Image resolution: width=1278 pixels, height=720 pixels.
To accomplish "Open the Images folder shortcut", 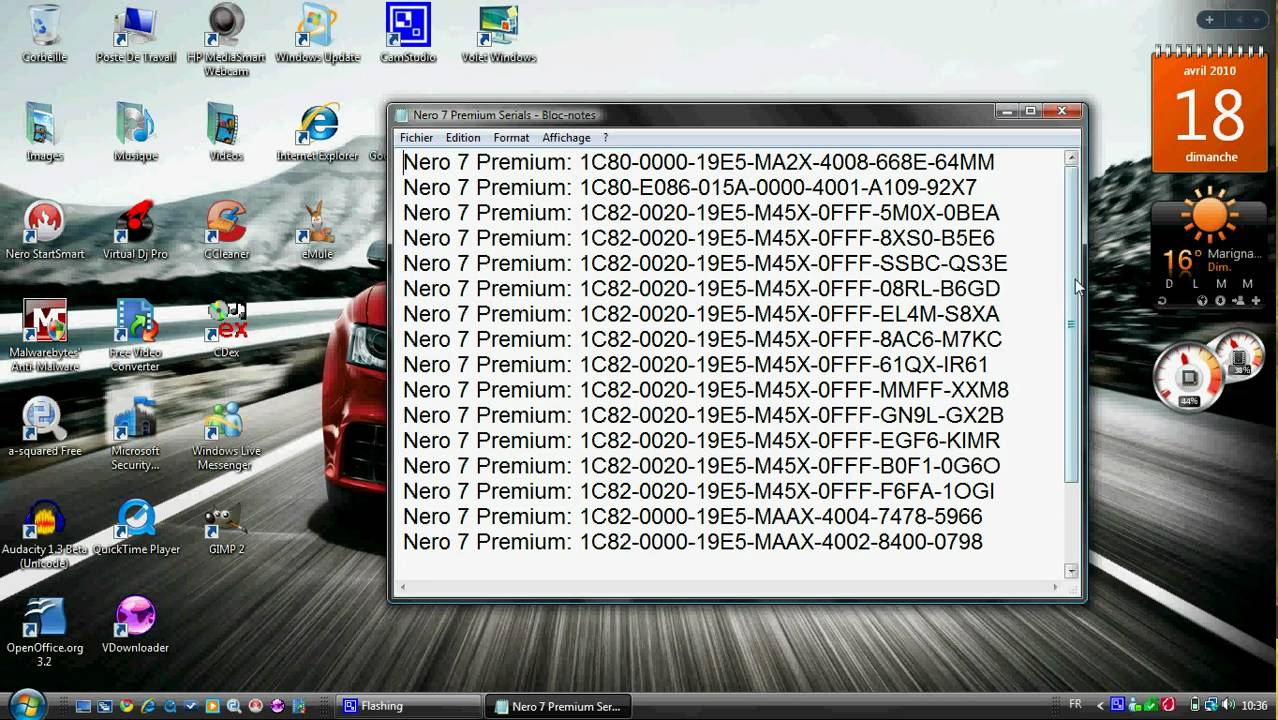I will coord(44,132).
